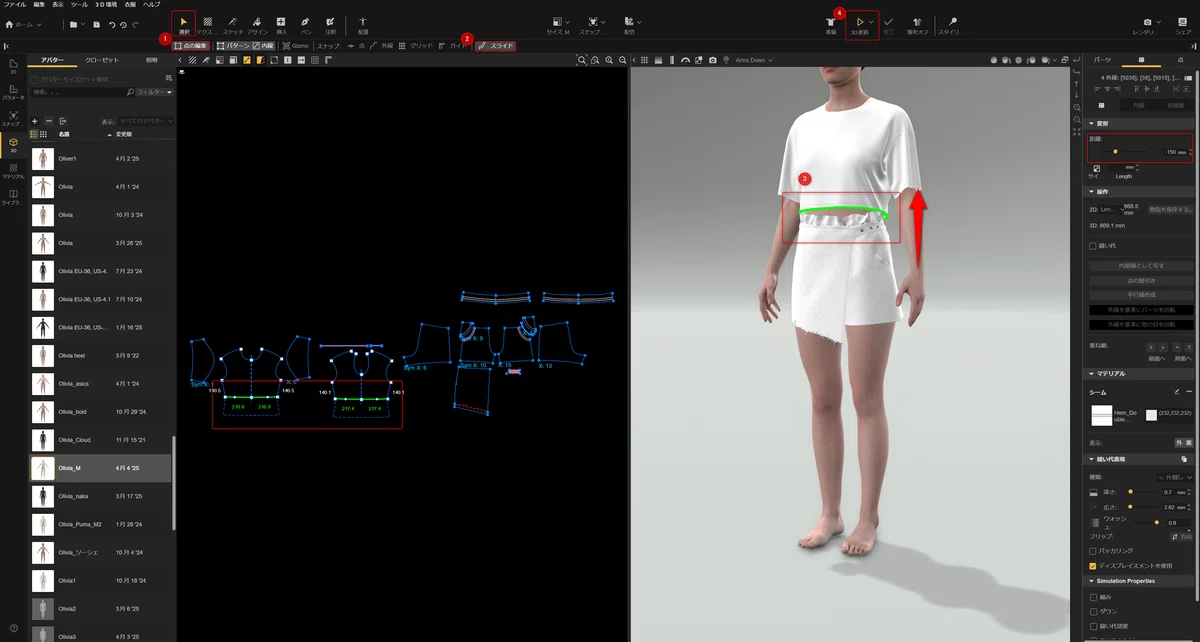
Task: Open the 3D環境 menu
Action: pos(106,5)
